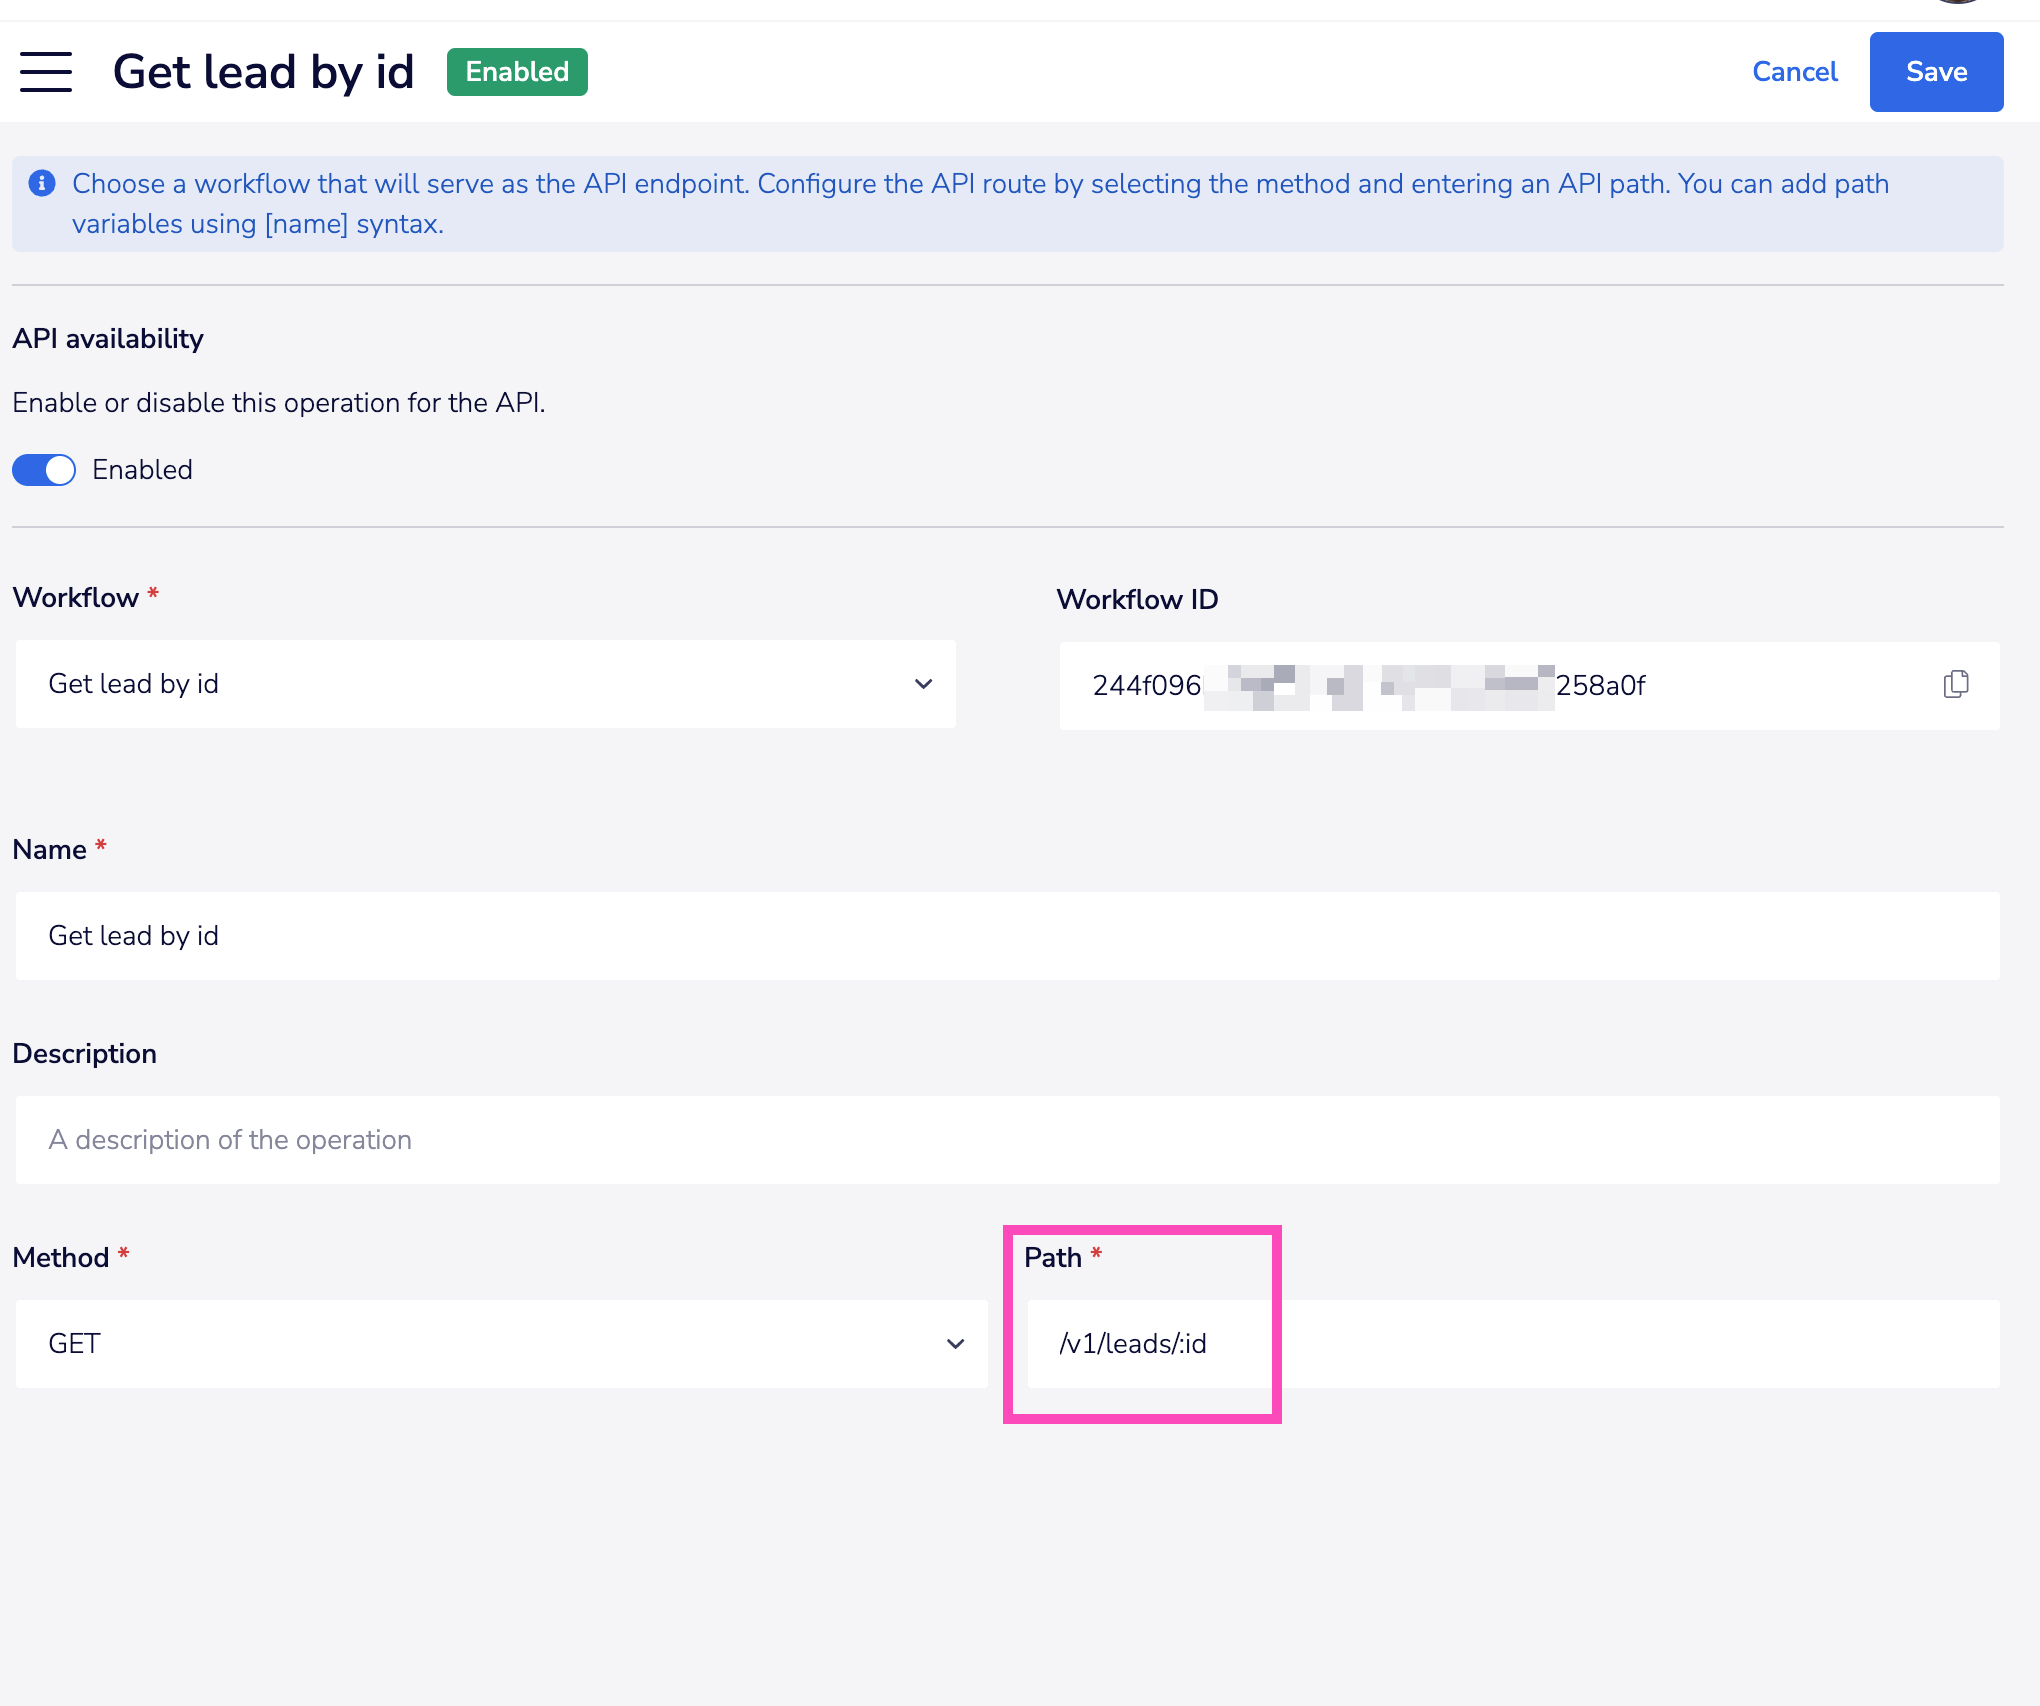Click the Enabled label beside the toggle
This screenshot has width=2040, height=1706.
(142, 470)
